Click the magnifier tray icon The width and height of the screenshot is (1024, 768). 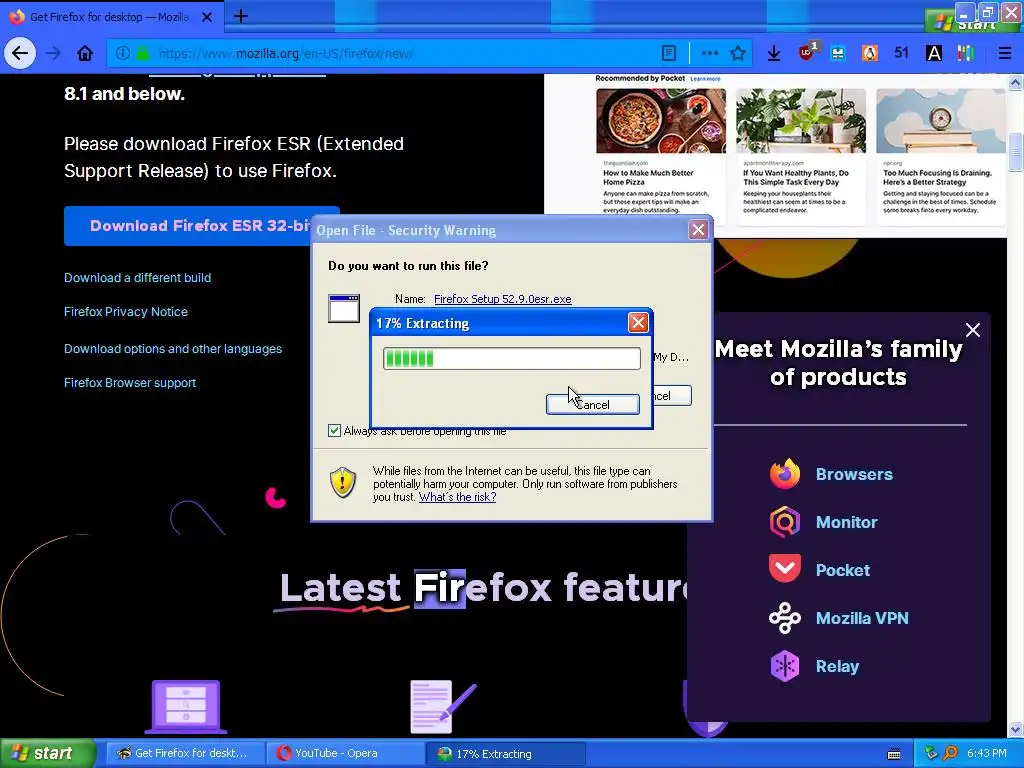click(x=950, y=753)
